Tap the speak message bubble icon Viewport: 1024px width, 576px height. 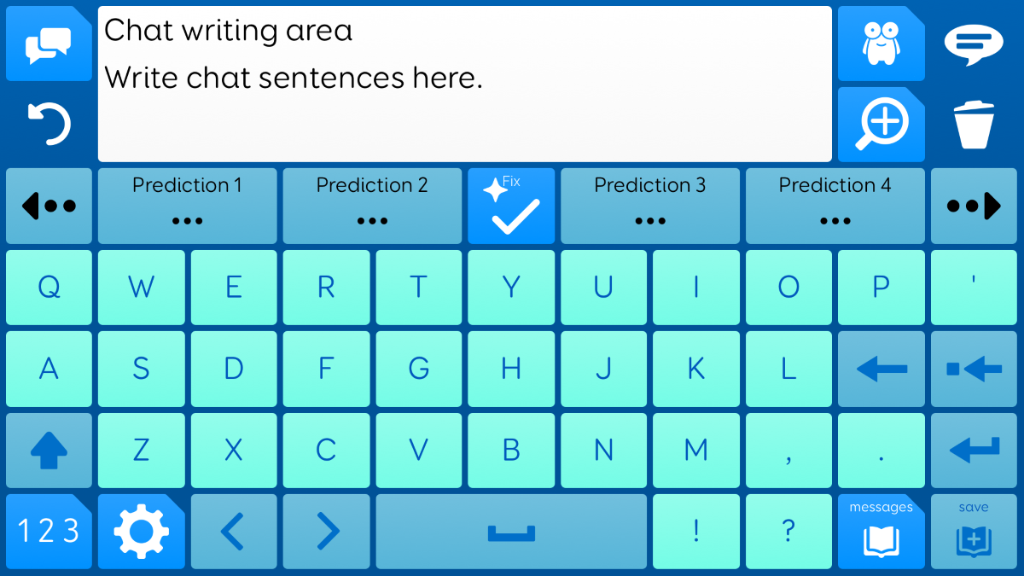tap(974, 44)
